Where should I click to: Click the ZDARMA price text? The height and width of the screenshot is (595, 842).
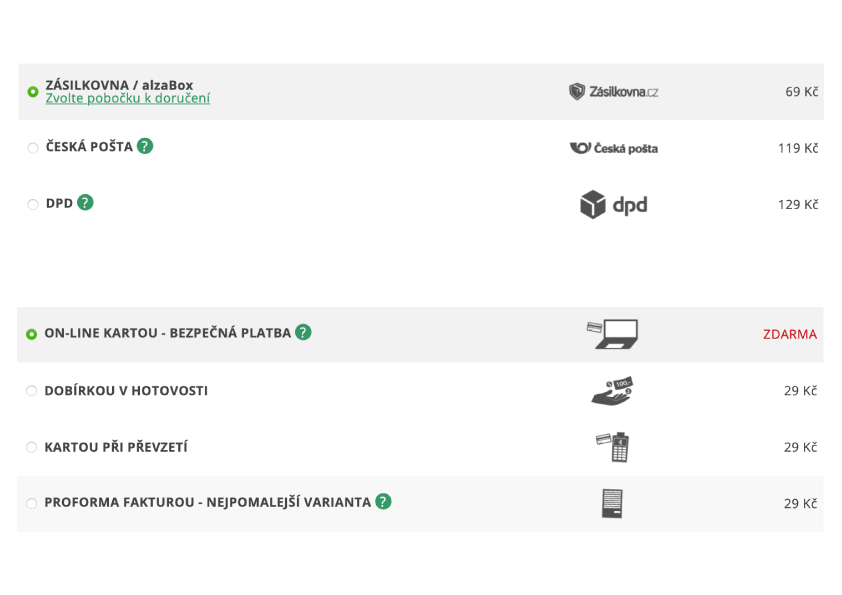click(790, 335)
